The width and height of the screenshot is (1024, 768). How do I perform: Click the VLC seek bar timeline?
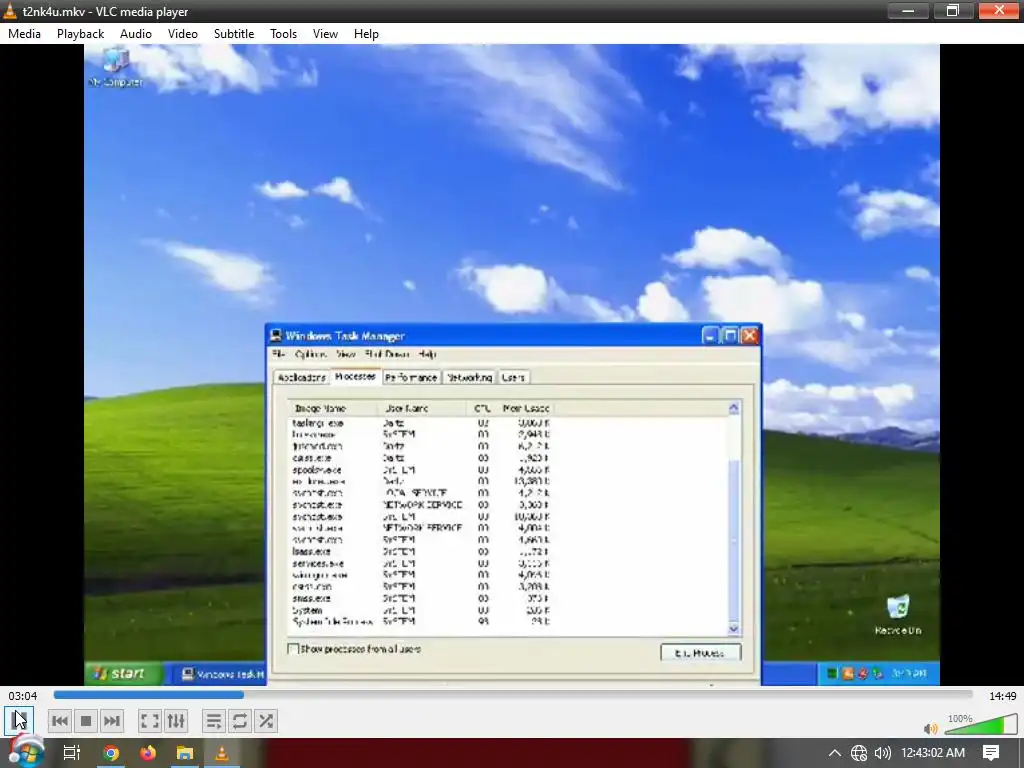513,695
